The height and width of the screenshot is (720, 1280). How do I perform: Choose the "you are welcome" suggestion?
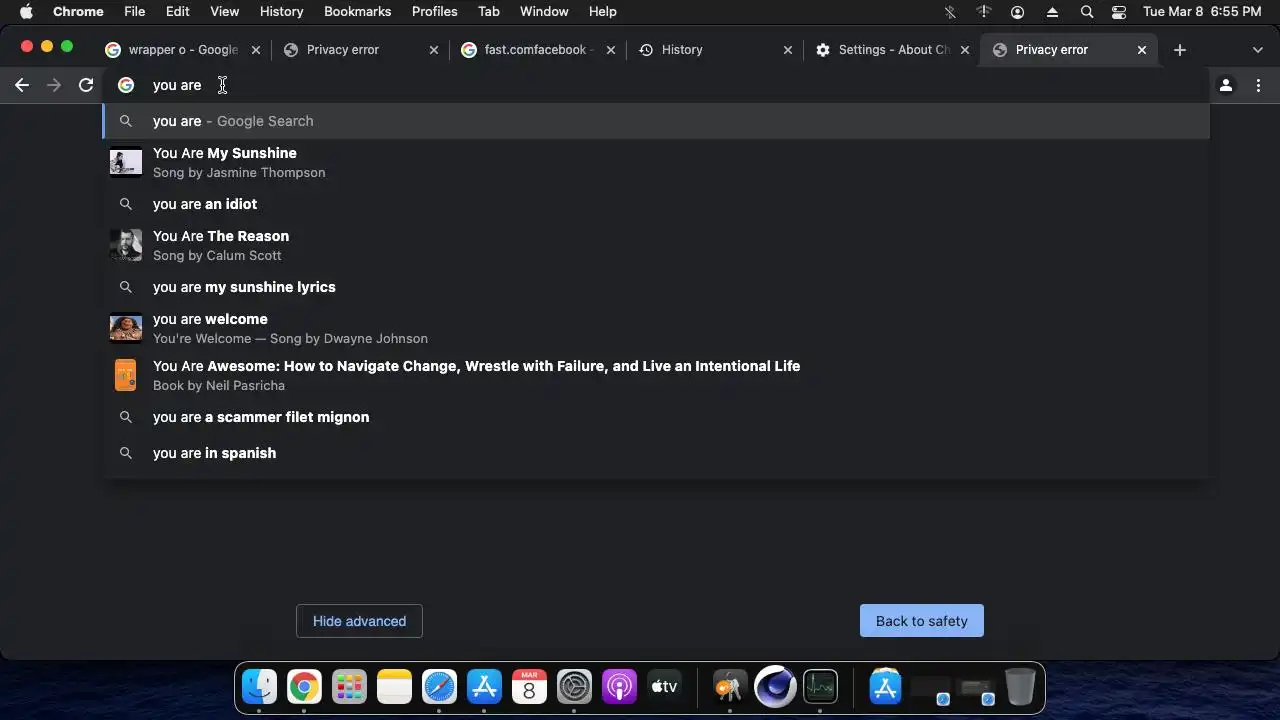[656, 328]
